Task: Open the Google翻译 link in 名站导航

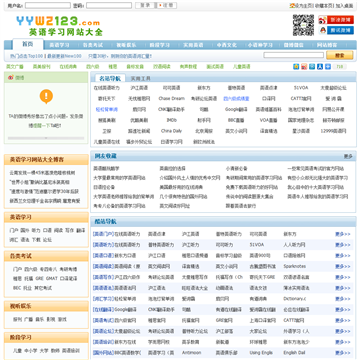Action: [x=236, y=109]
